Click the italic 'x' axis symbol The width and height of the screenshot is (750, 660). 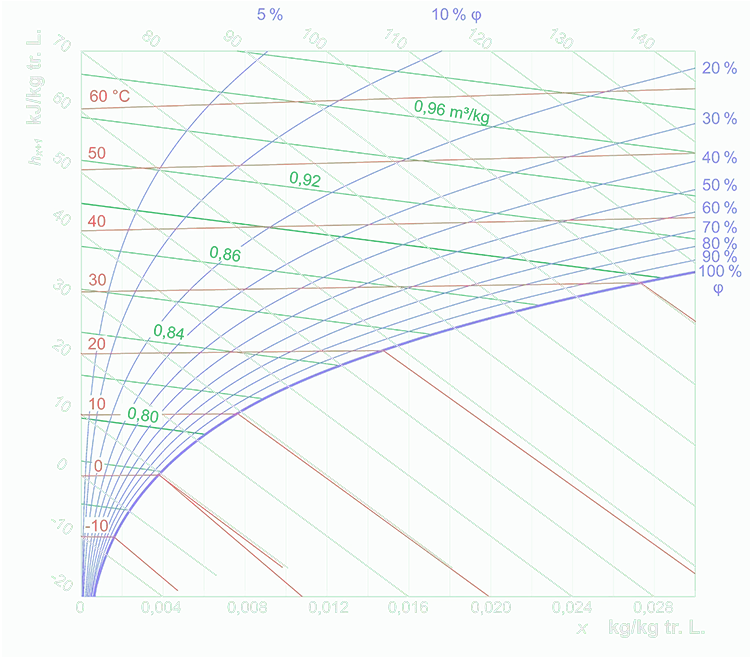(x=582, y=628)
